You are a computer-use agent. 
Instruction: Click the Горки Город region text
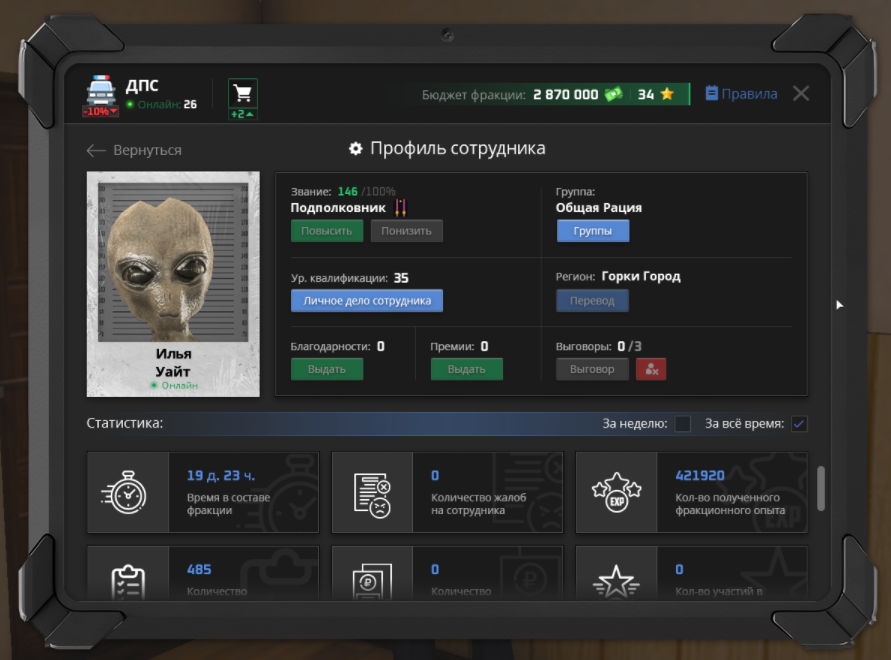(641, 277)
